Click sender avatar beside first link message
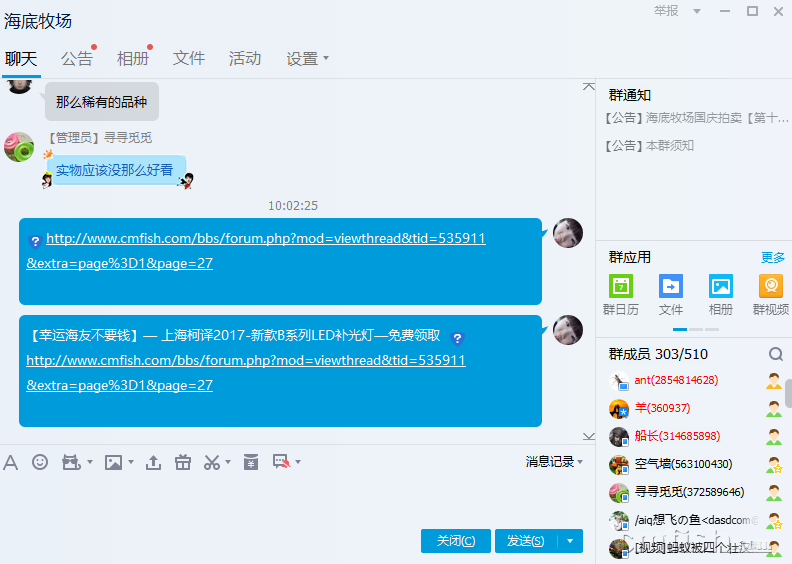Image resolution: width=792 pixels, height=564 pixels. [x=568, y=233]
